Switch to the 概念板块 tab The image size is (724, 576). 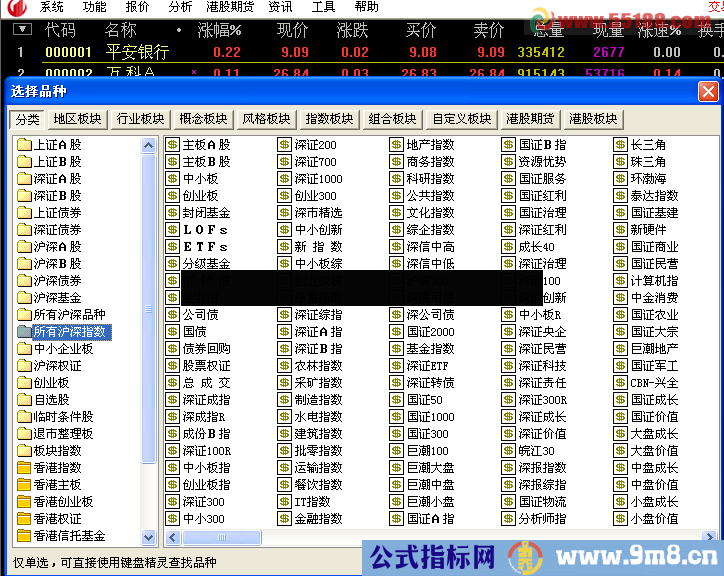[x=203, y=119]
